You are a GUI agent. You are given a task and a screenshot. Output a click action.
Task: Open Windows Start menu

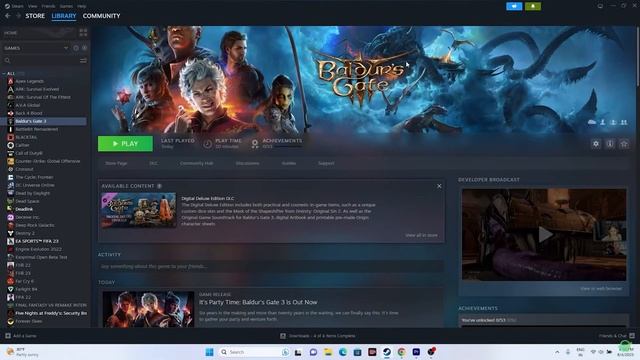[209, 352]
